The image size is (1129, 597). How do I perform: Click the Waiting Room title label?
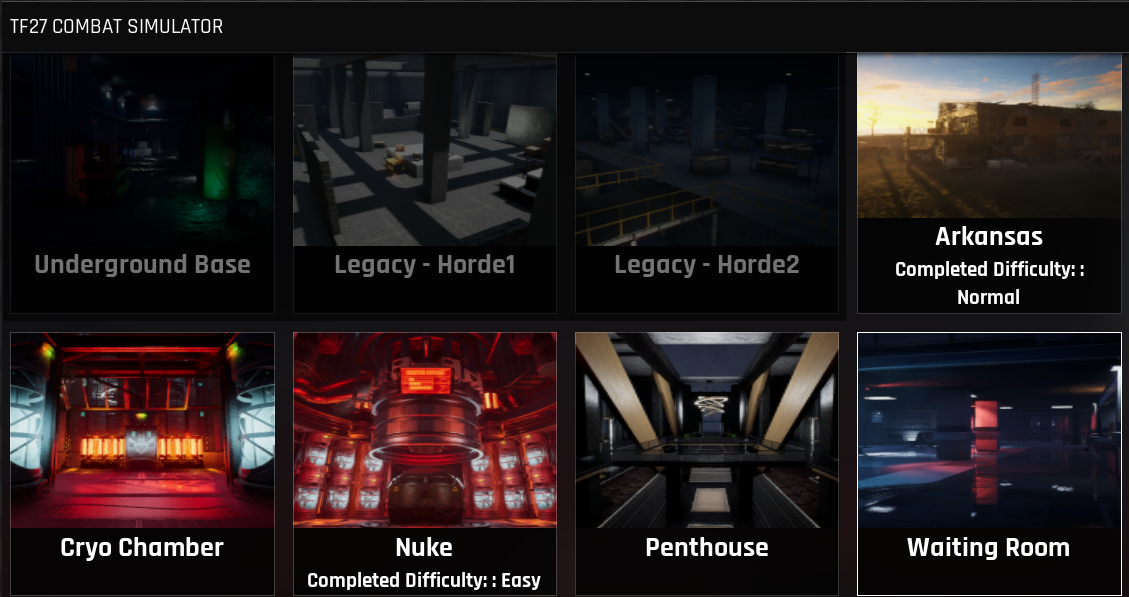click(x=989, y=547)
